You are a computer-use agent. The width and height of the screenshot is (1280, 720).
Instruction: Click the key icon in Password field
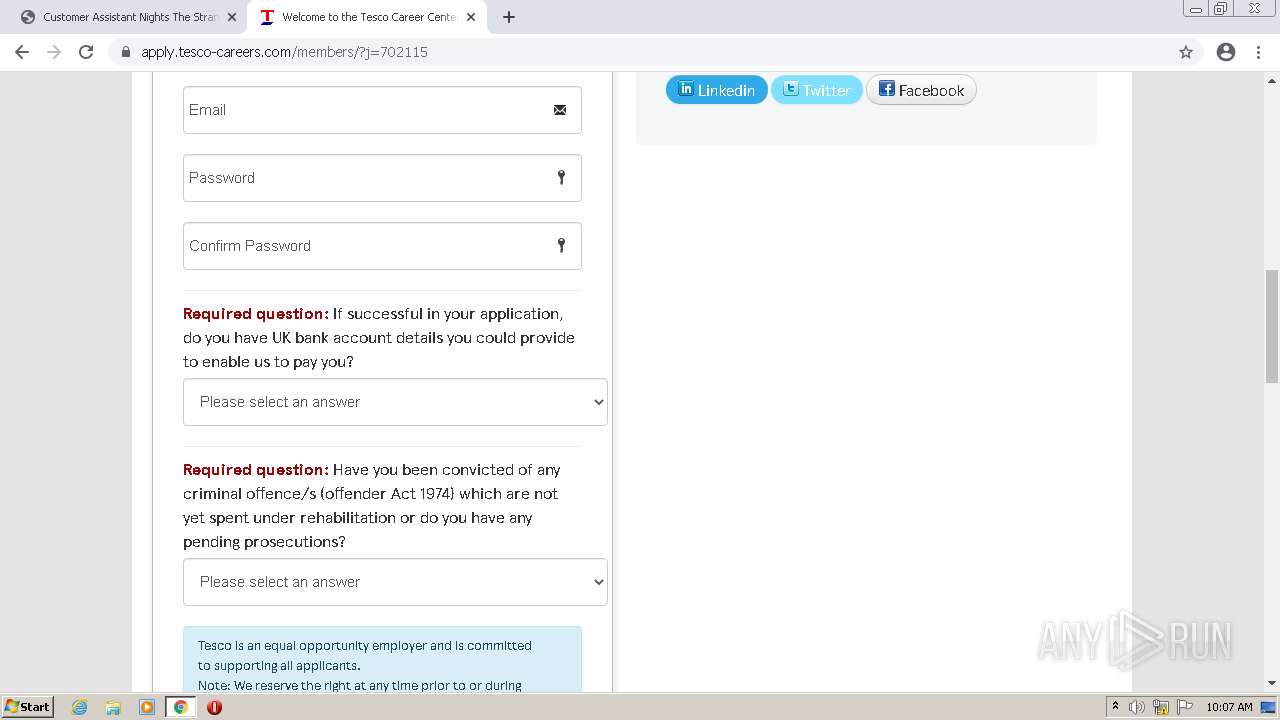561,177
